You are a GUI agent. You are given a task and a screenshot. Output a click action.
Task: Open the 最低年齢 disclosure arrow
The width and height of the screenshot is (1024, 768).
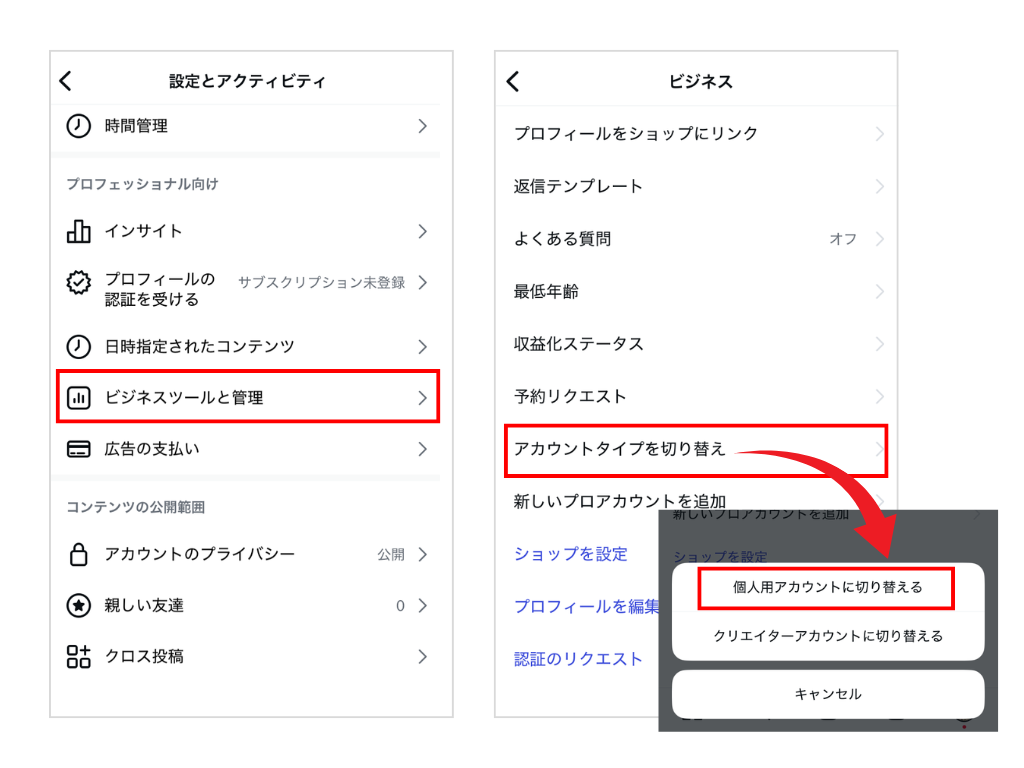click(x=880, y=291)
